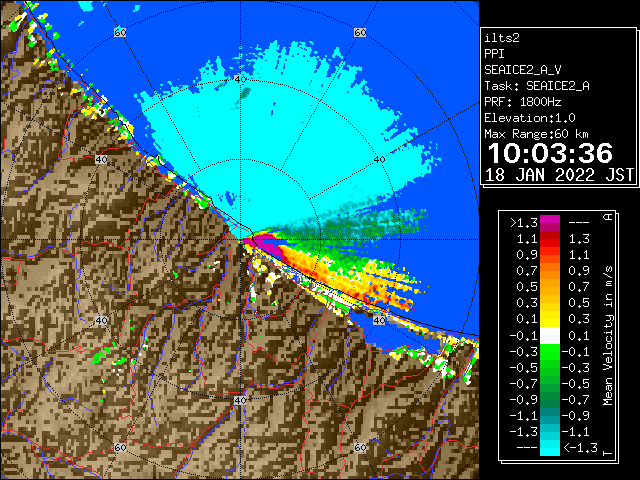Click the 40 range label near the southeast coast
This screenshot has width=640, height=480.
tap(379, 320)
